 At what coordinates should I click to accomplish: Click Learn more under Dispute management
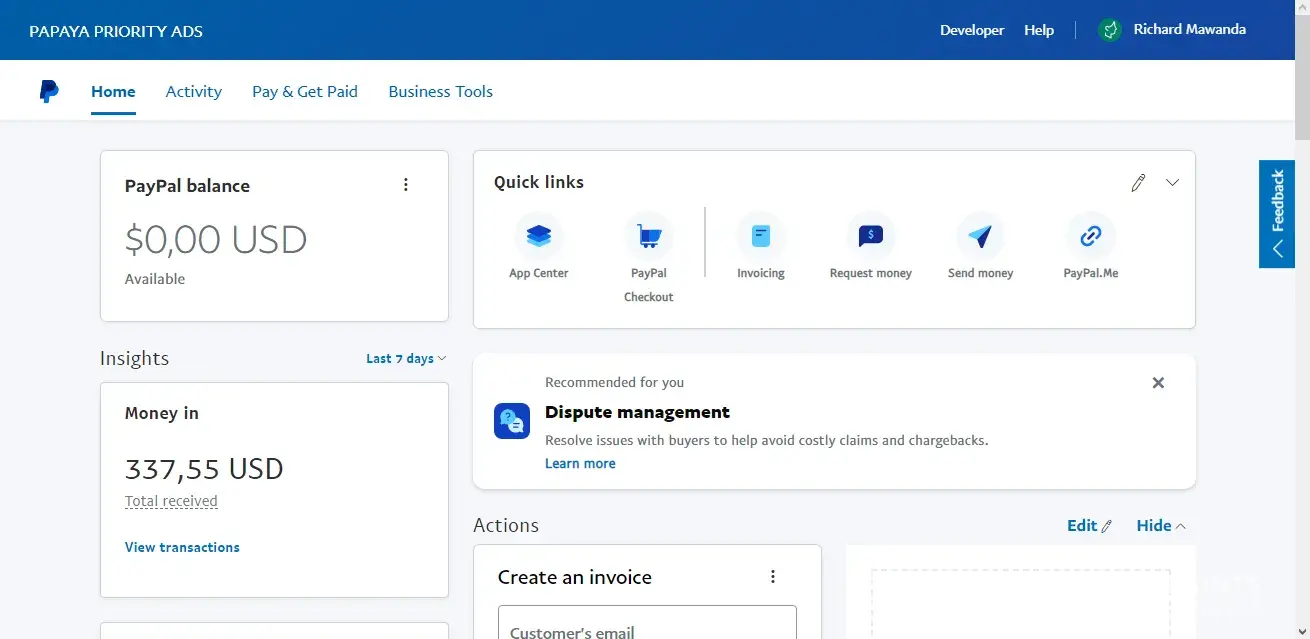tap(580, 464)
